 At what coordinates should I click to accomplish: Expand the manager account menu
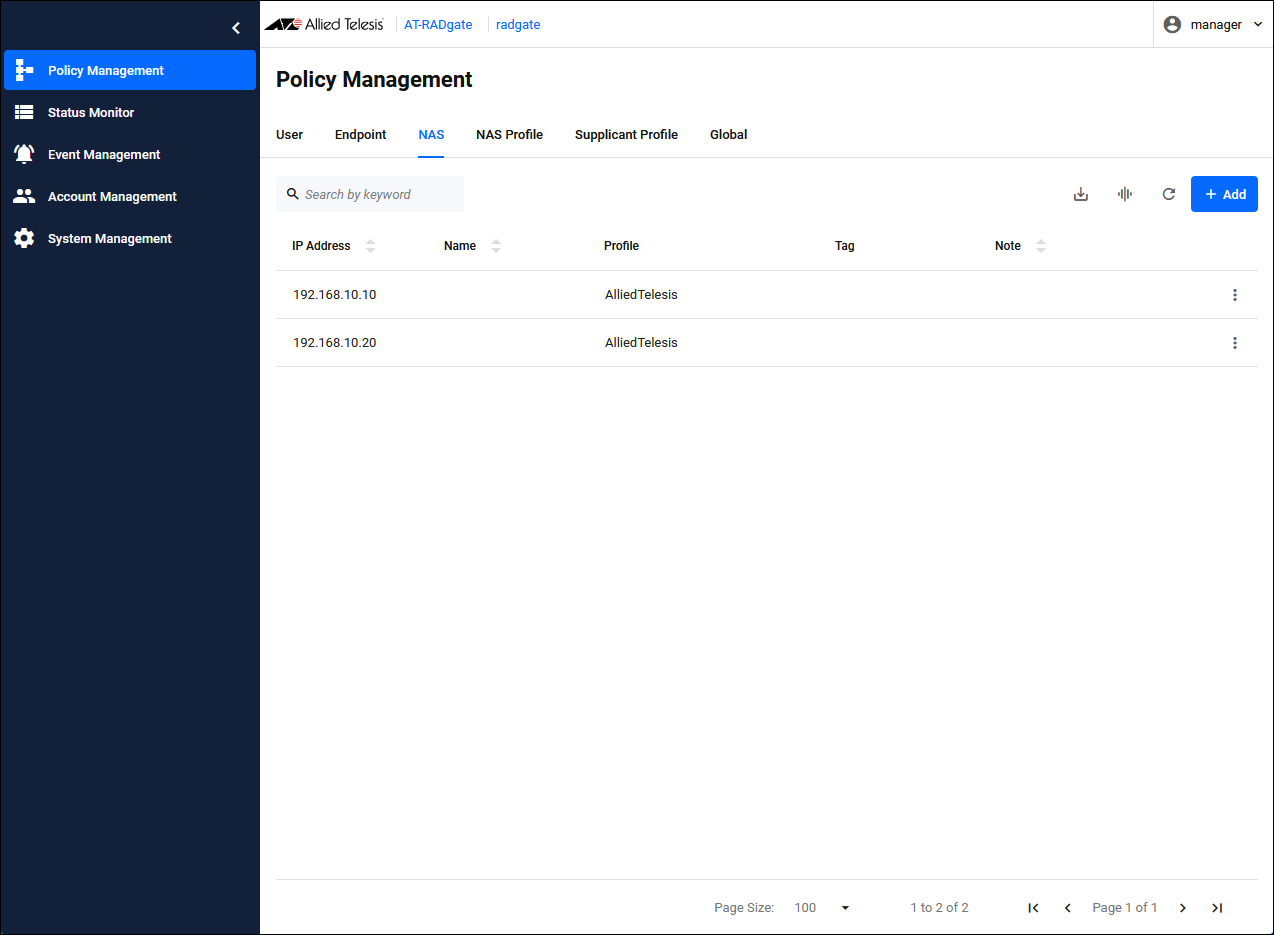click(x=1214, y=25)
